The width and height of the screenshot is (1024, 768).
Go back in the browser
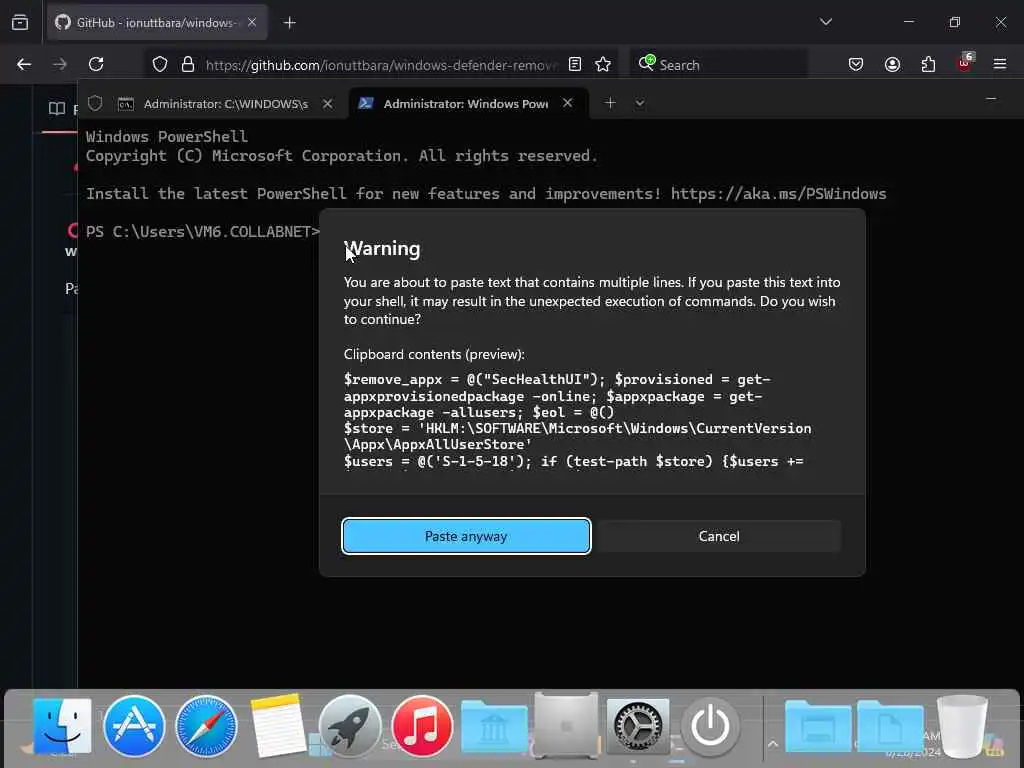24,64
